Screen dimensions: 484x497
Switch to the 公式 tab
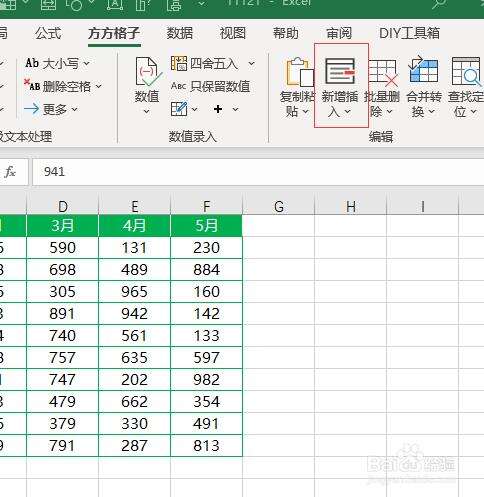click(x=48, y=33)
